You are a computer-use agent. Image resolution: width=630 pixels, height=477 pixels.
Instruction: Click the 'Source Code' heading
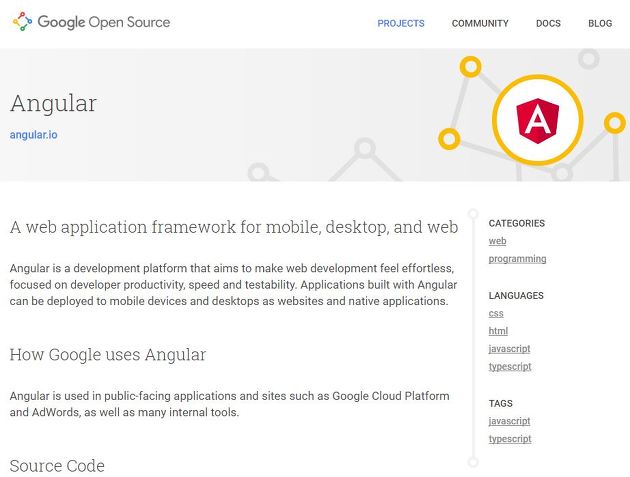point(57,466)
